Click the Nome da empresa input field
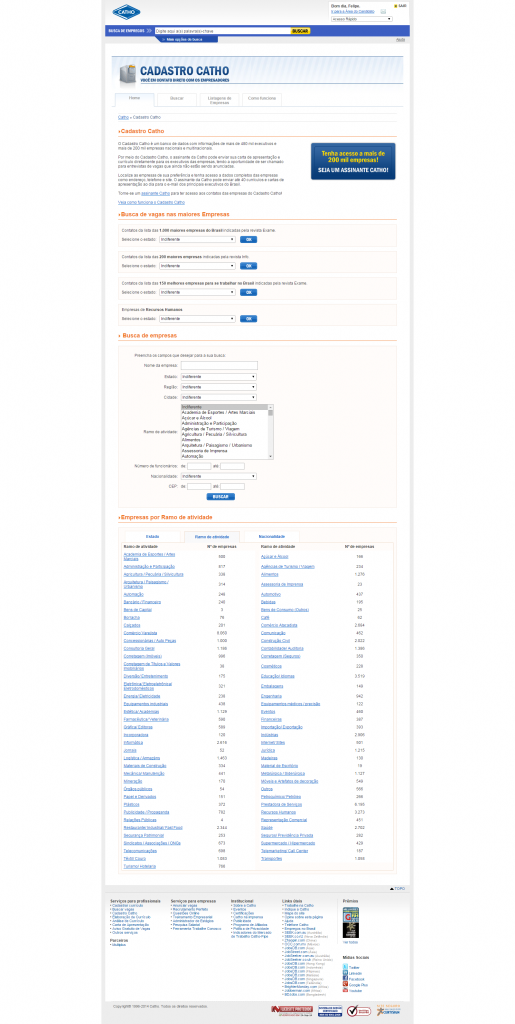 [219, 365]
